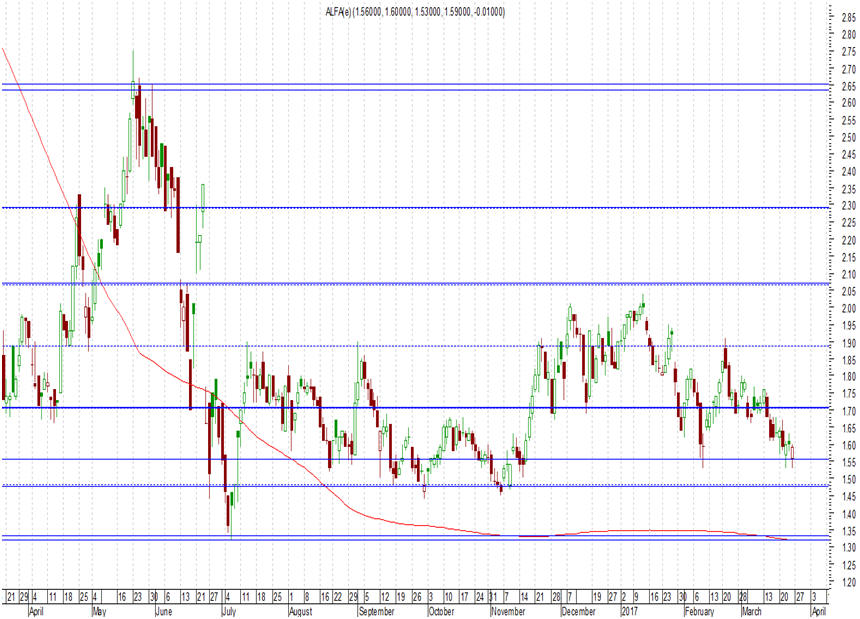Select the 2.00 price axis label
Viewport: 860px width, 619px height.
pyautogui.click(x=848, y=309)
